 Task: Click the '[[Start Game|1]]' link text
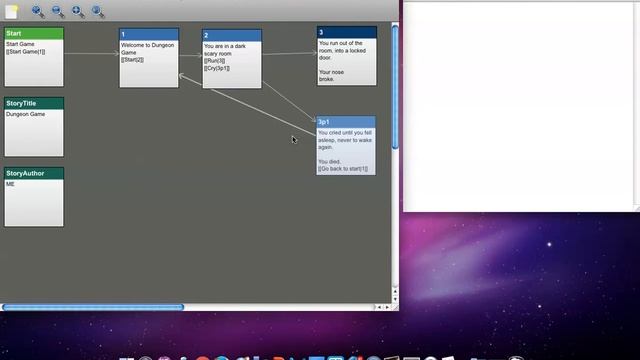pos(25,51)
